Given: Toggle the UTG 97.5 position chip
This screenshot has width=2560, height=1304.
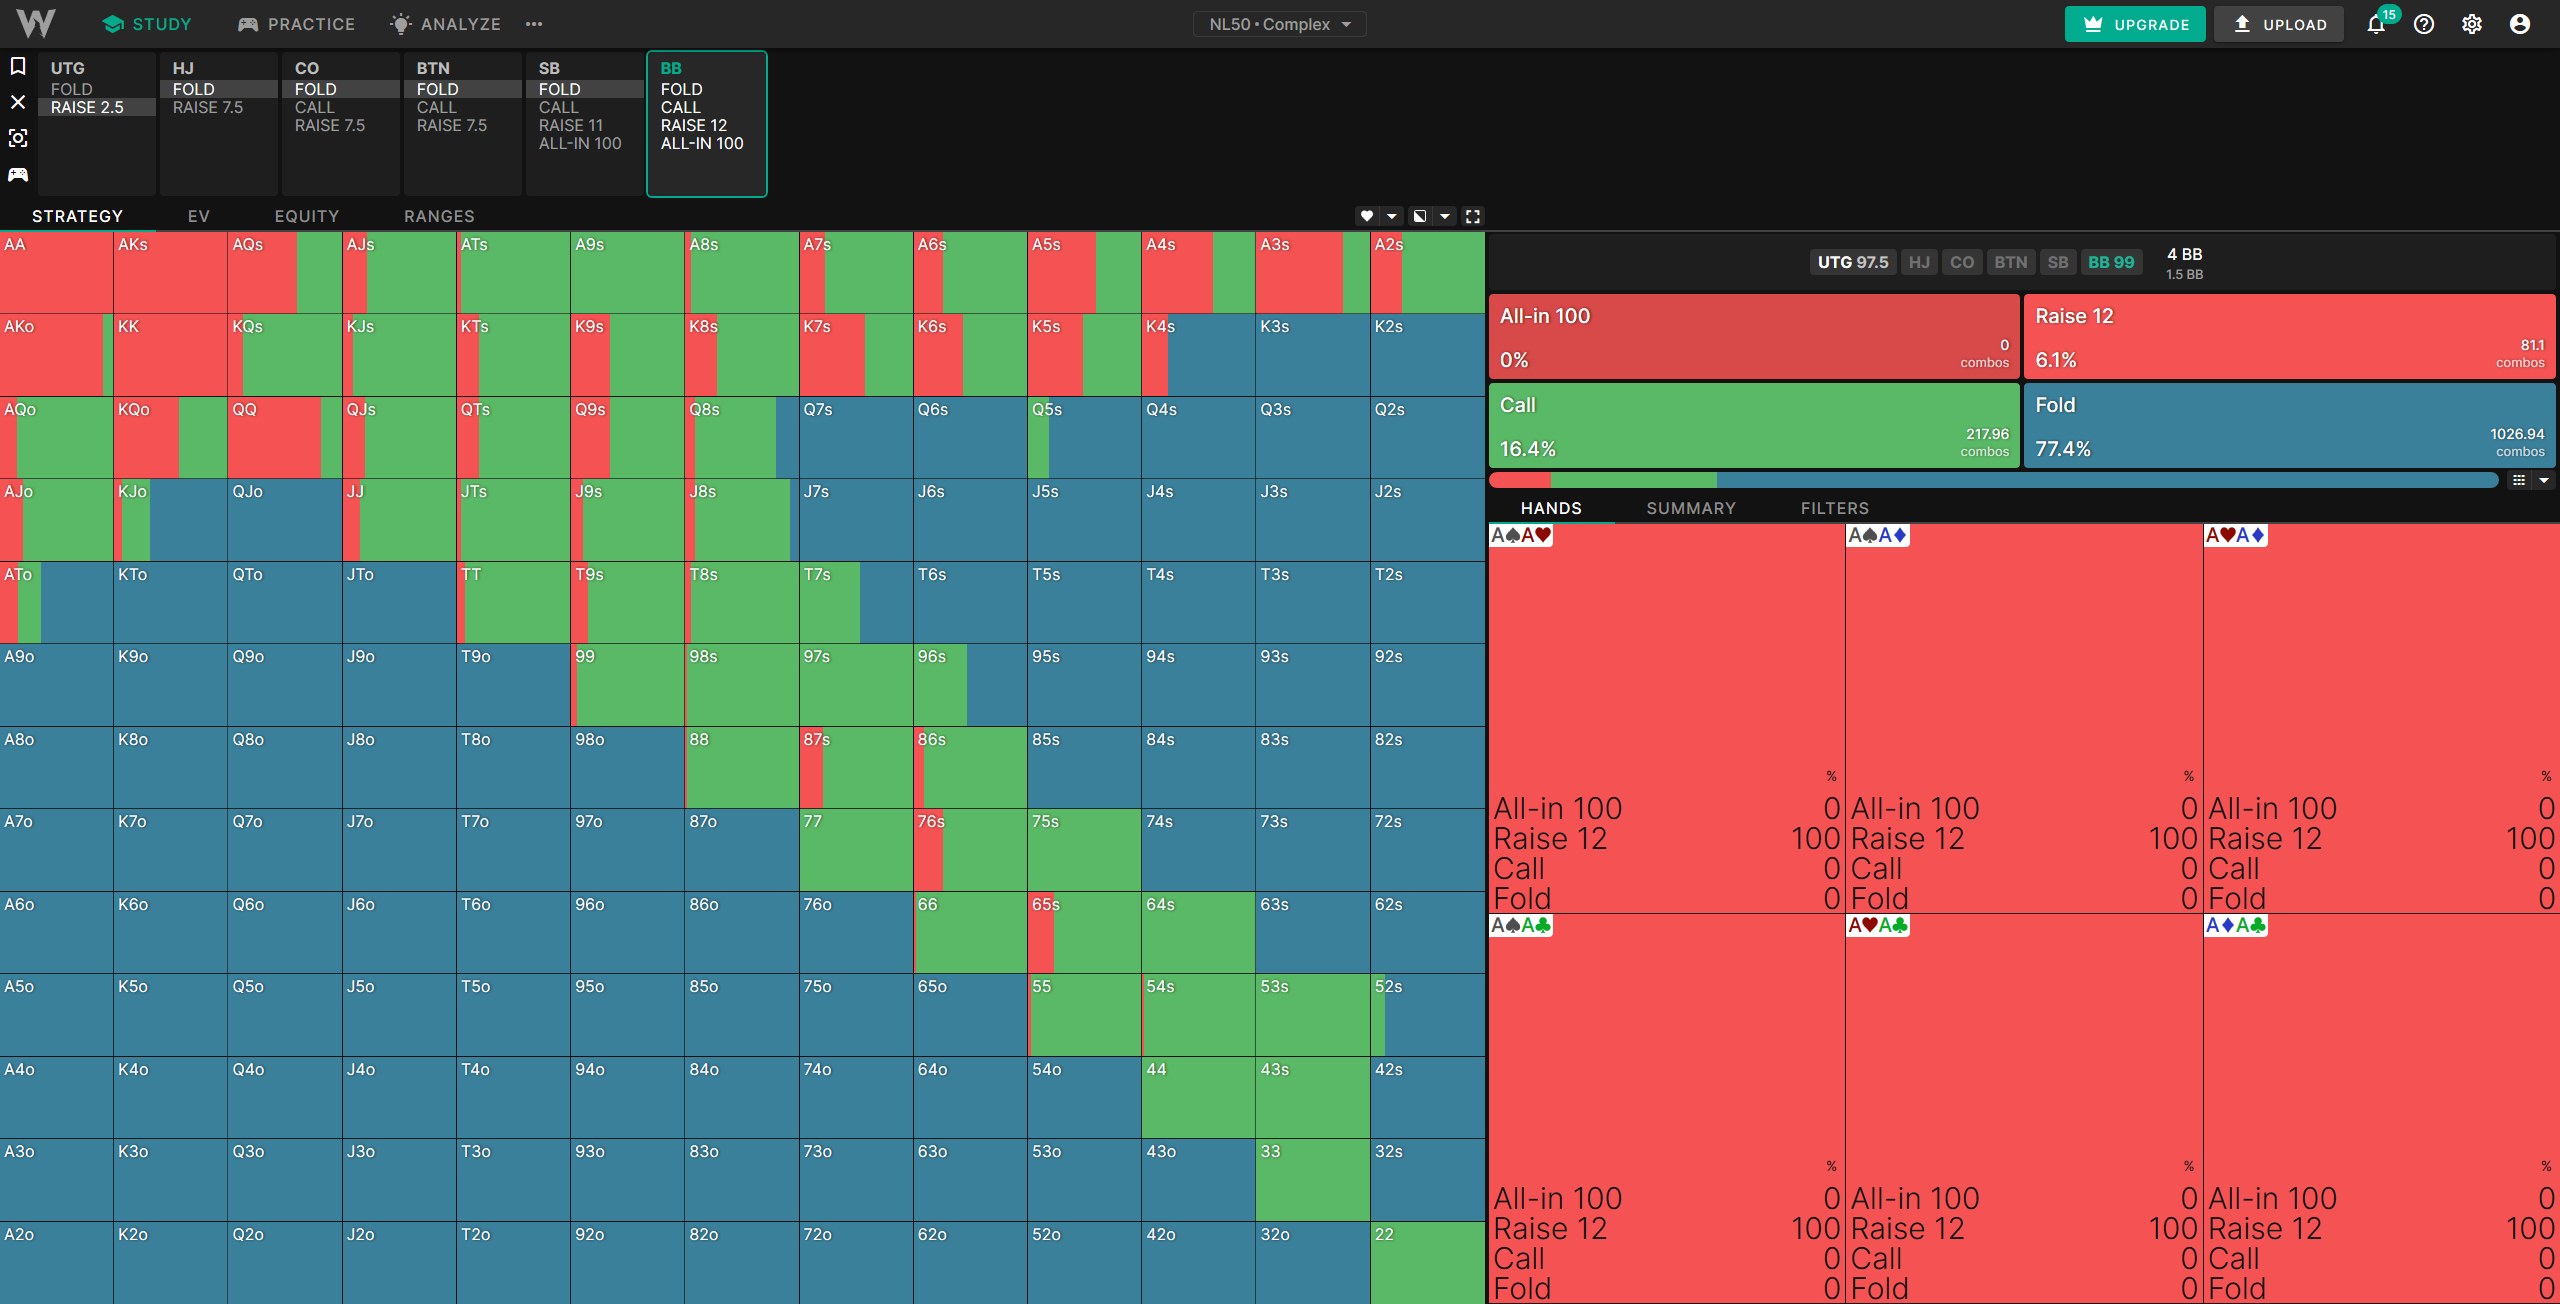Looking at the screenshot, I should pyautogui.click(x=1852, y=262).
